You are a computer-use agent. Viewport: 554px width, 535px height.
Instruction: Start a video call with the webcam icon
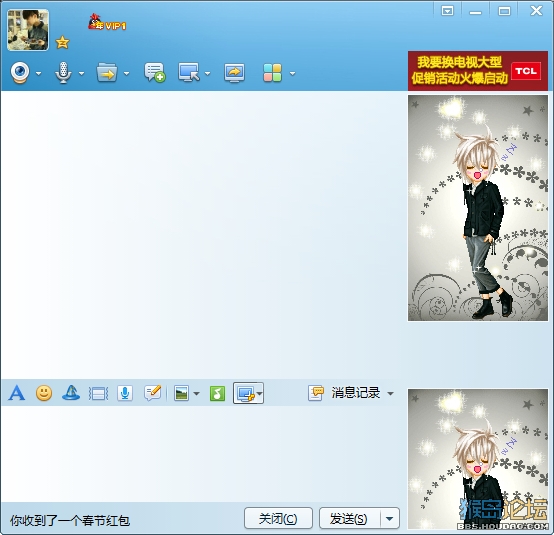[20, 72]
